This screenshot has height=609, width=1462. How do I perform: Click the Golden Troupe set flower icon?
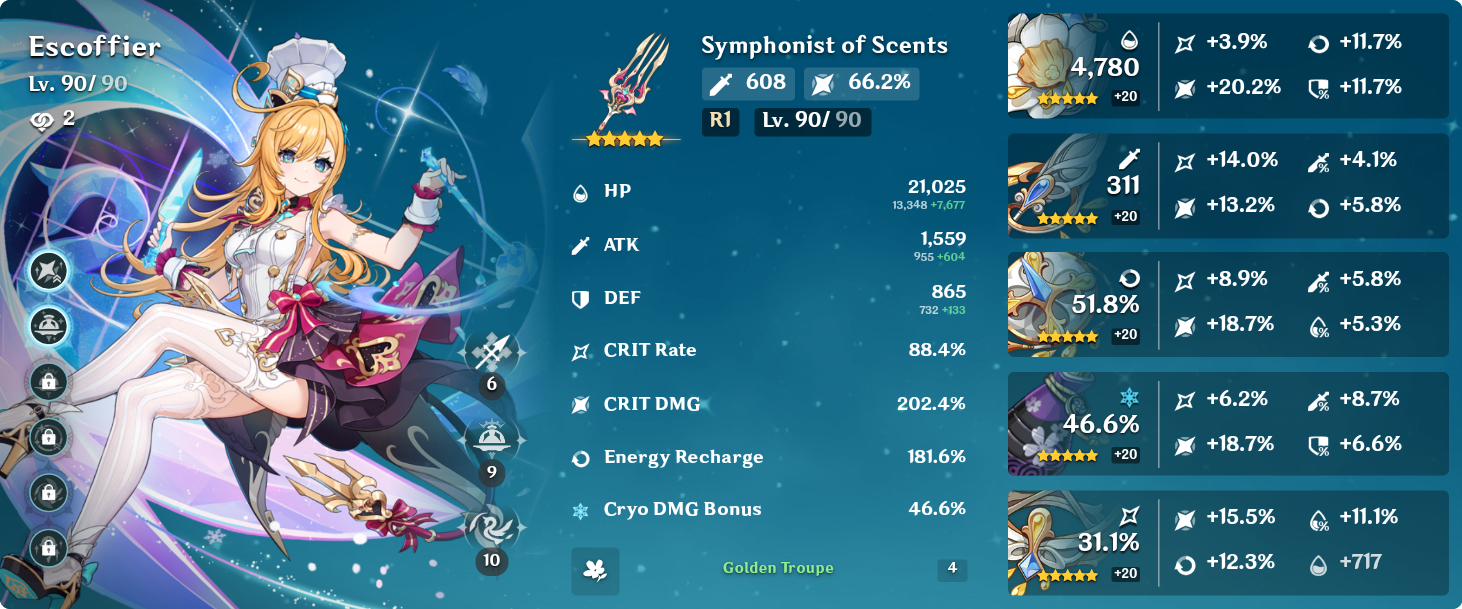click(x=595, y=570)
